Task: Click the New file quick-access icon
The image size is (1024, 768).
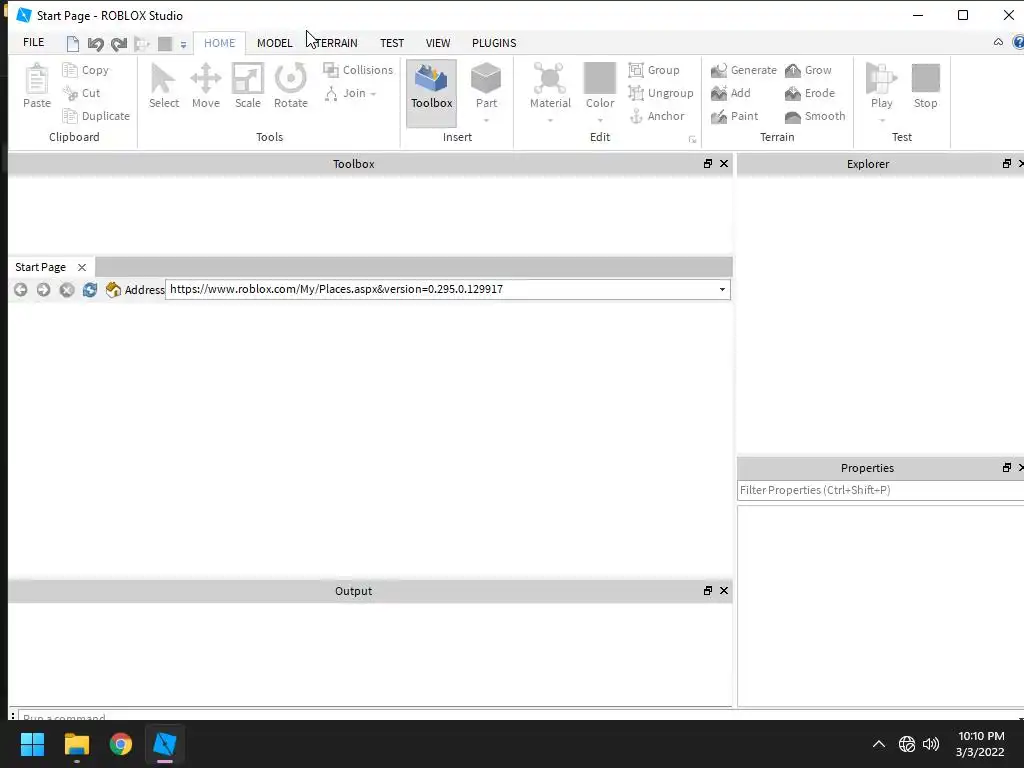Action: (x=72, y=44)
